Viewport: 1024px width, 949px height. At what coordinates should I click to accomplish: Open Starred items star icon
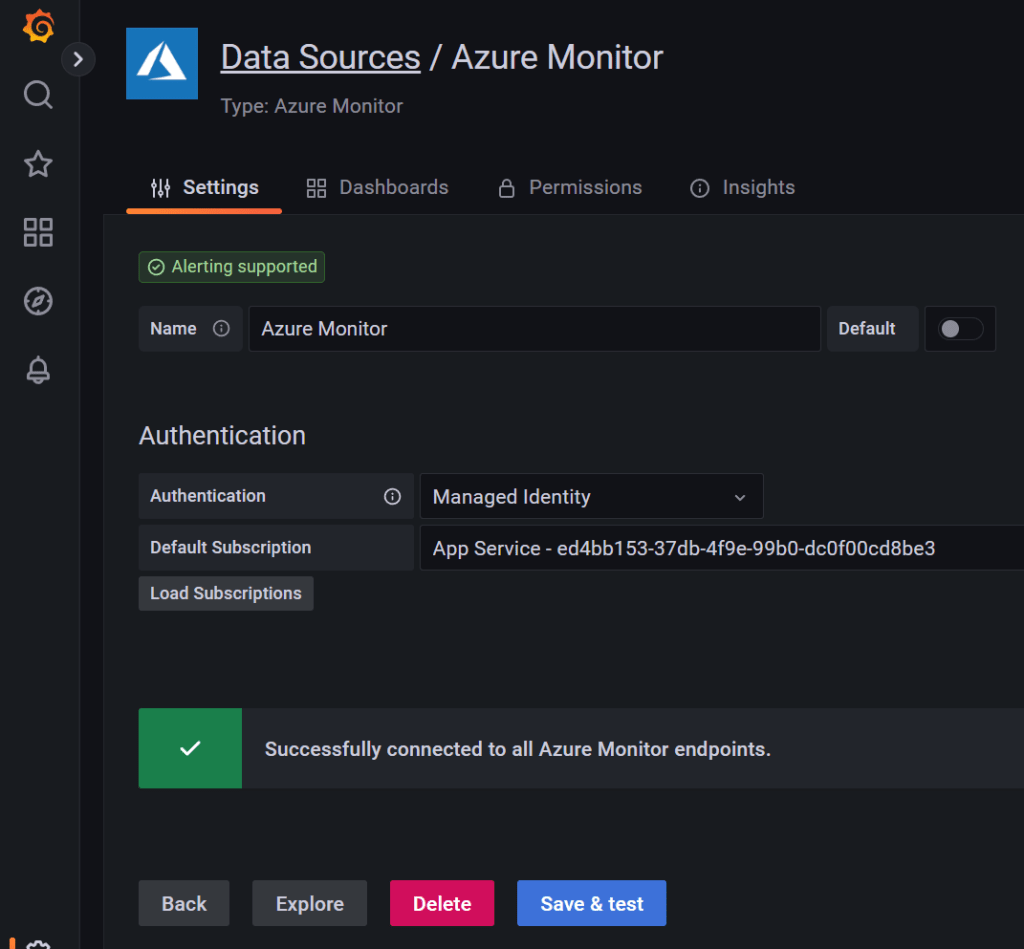pyautogui.click(x=38, y=164)
